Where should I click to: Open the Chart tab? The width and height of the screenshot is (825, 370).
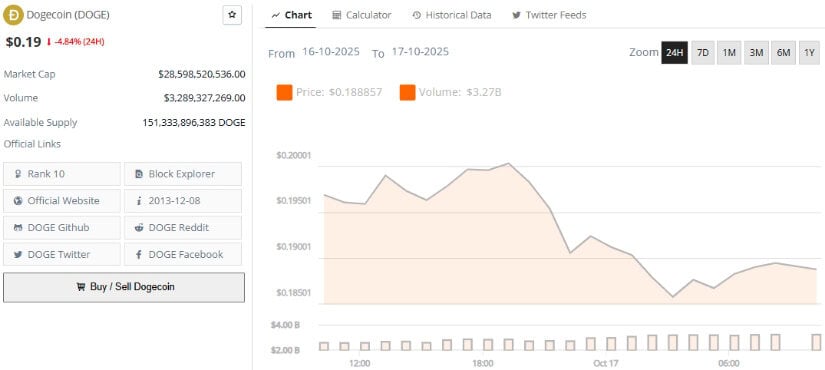291,15
